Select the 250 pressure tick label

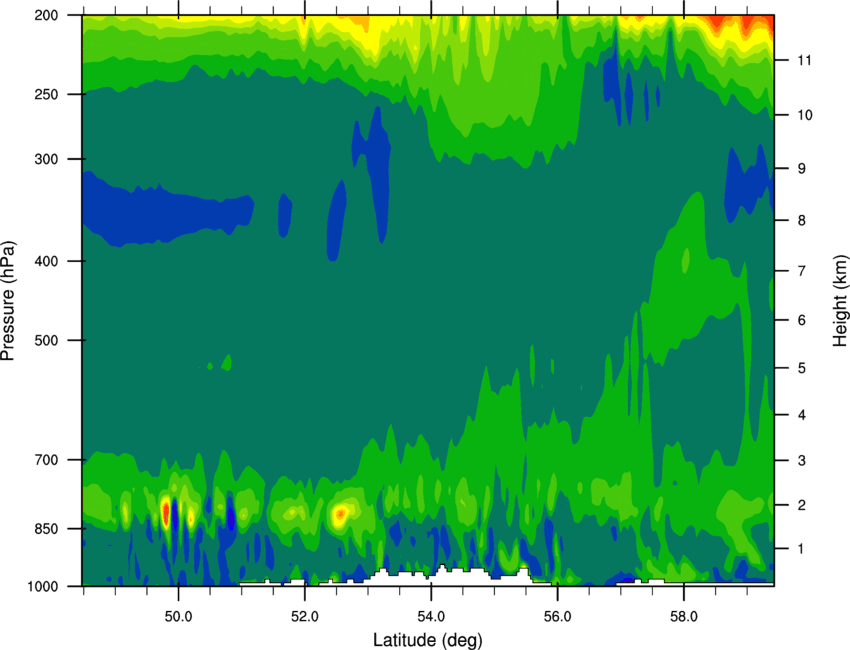46,94
